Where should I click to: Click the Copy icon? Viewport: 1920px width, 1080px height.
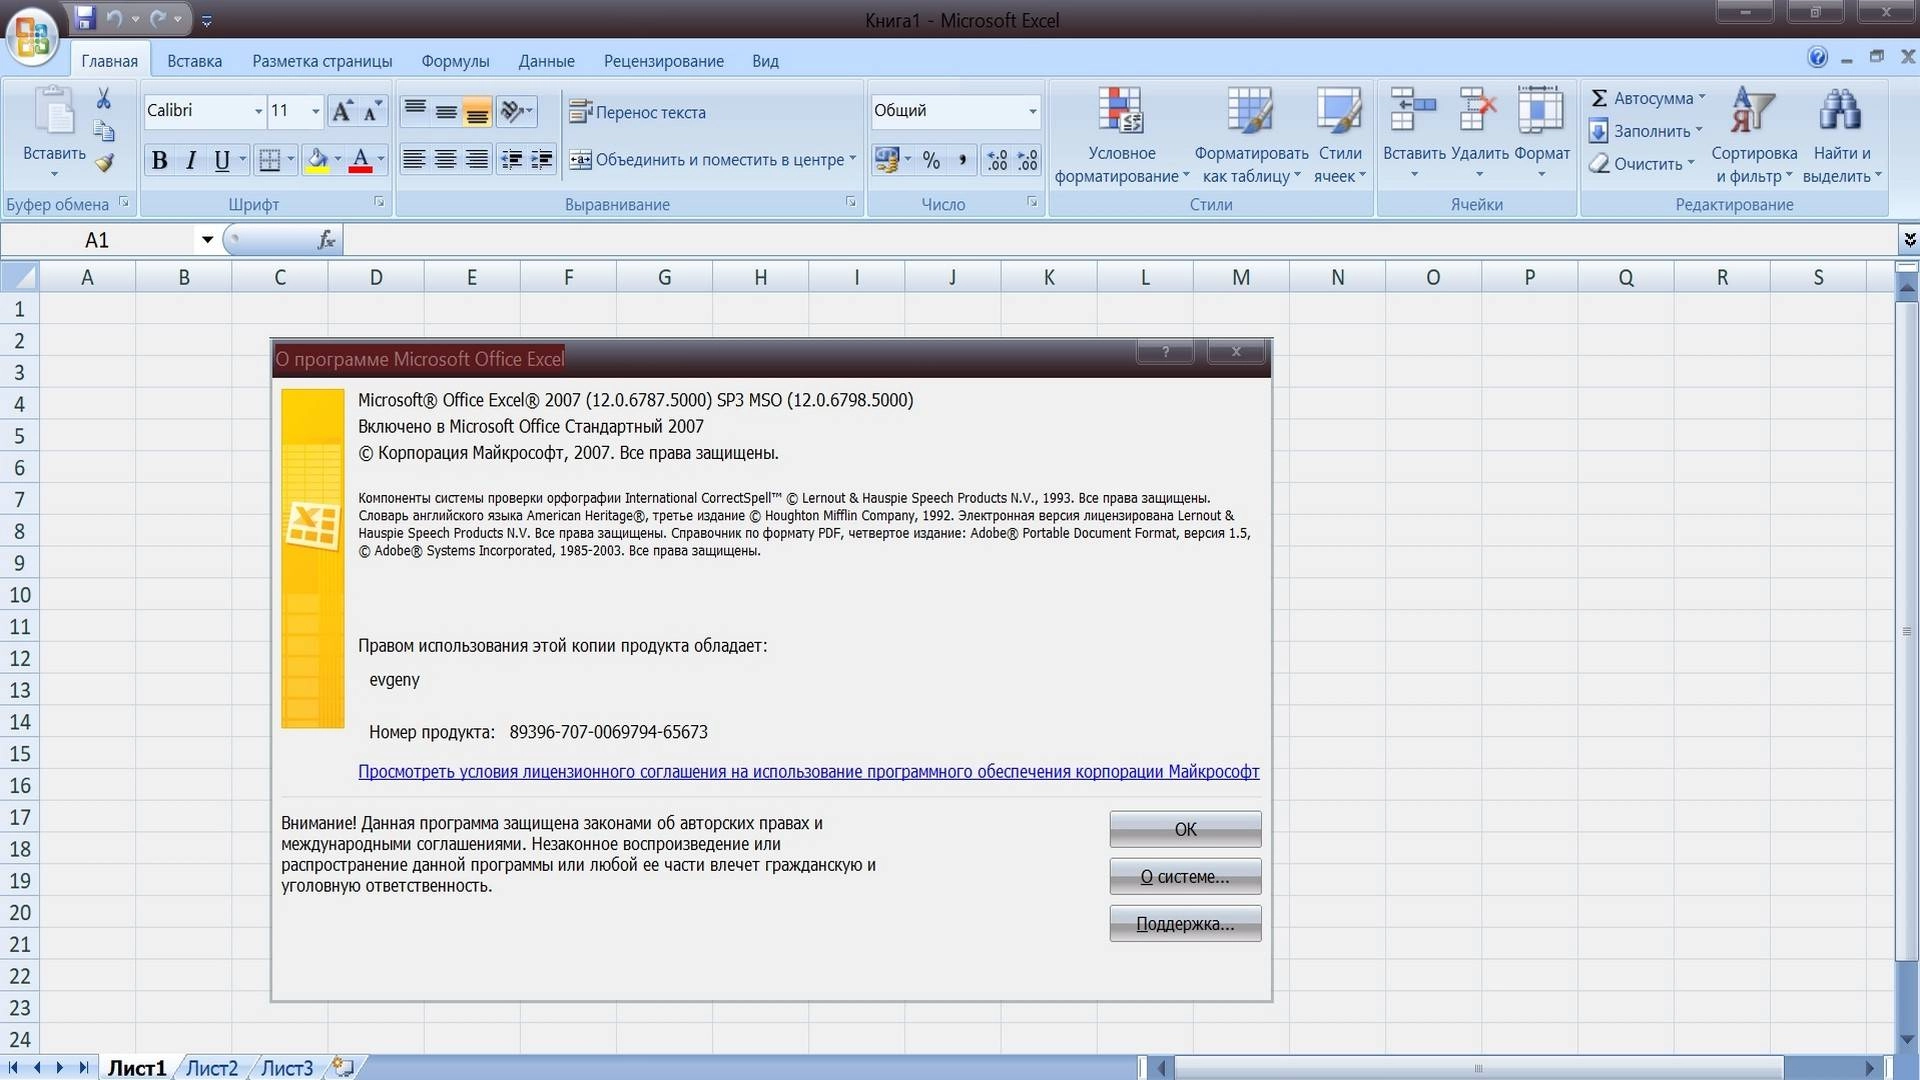(103, 131)
